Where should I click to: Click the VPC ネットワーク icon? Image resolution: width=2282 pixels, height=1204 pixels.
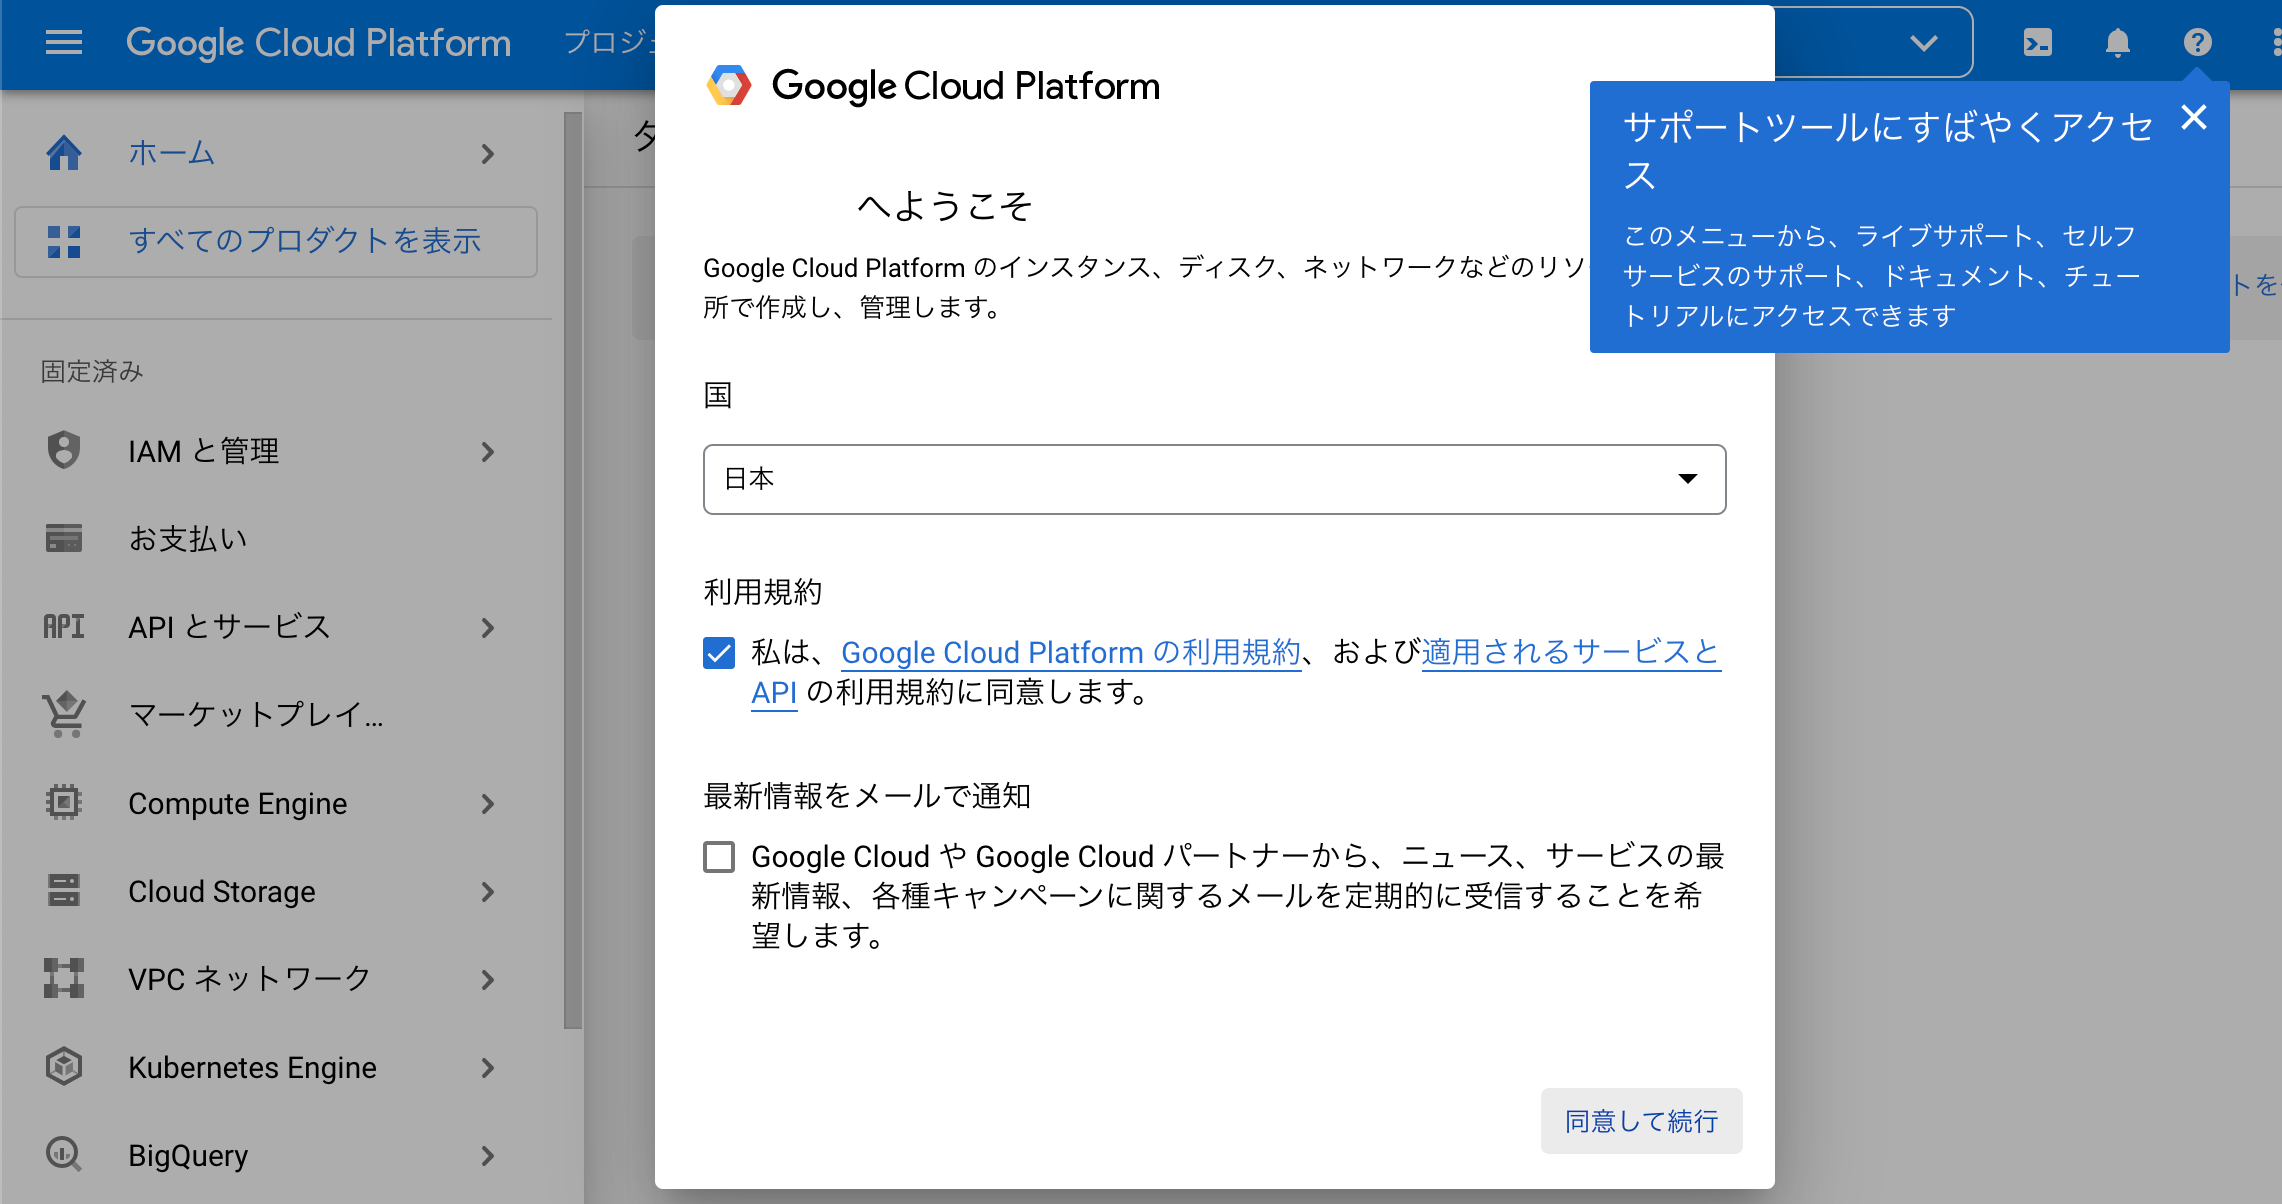click(x=64, y=978)
